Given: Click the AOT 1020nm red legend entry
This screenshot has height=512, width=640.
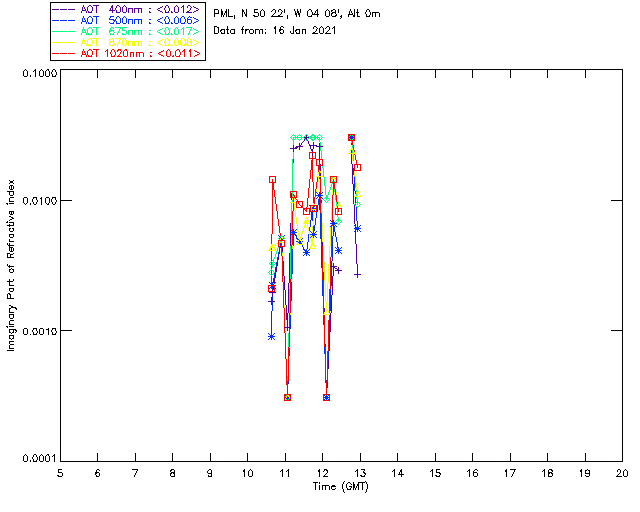Looking at the screenshot, I should click(x=127, y=53).
